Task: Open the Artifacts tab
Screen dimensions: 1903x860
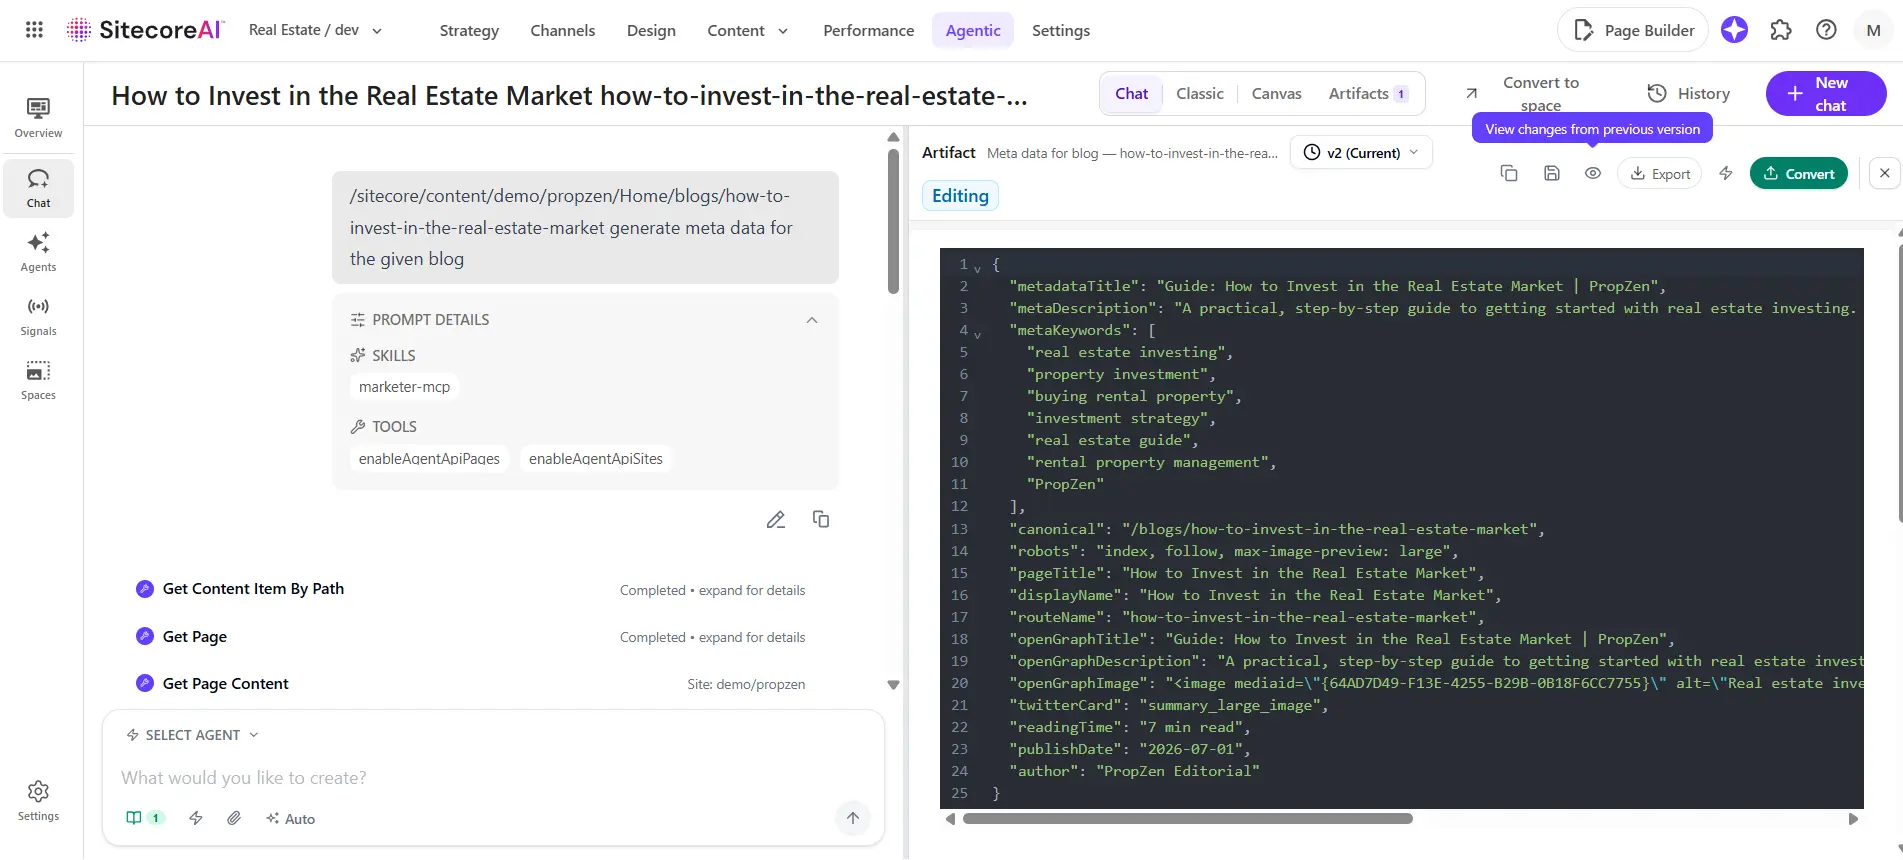Action: [1368, 93]
